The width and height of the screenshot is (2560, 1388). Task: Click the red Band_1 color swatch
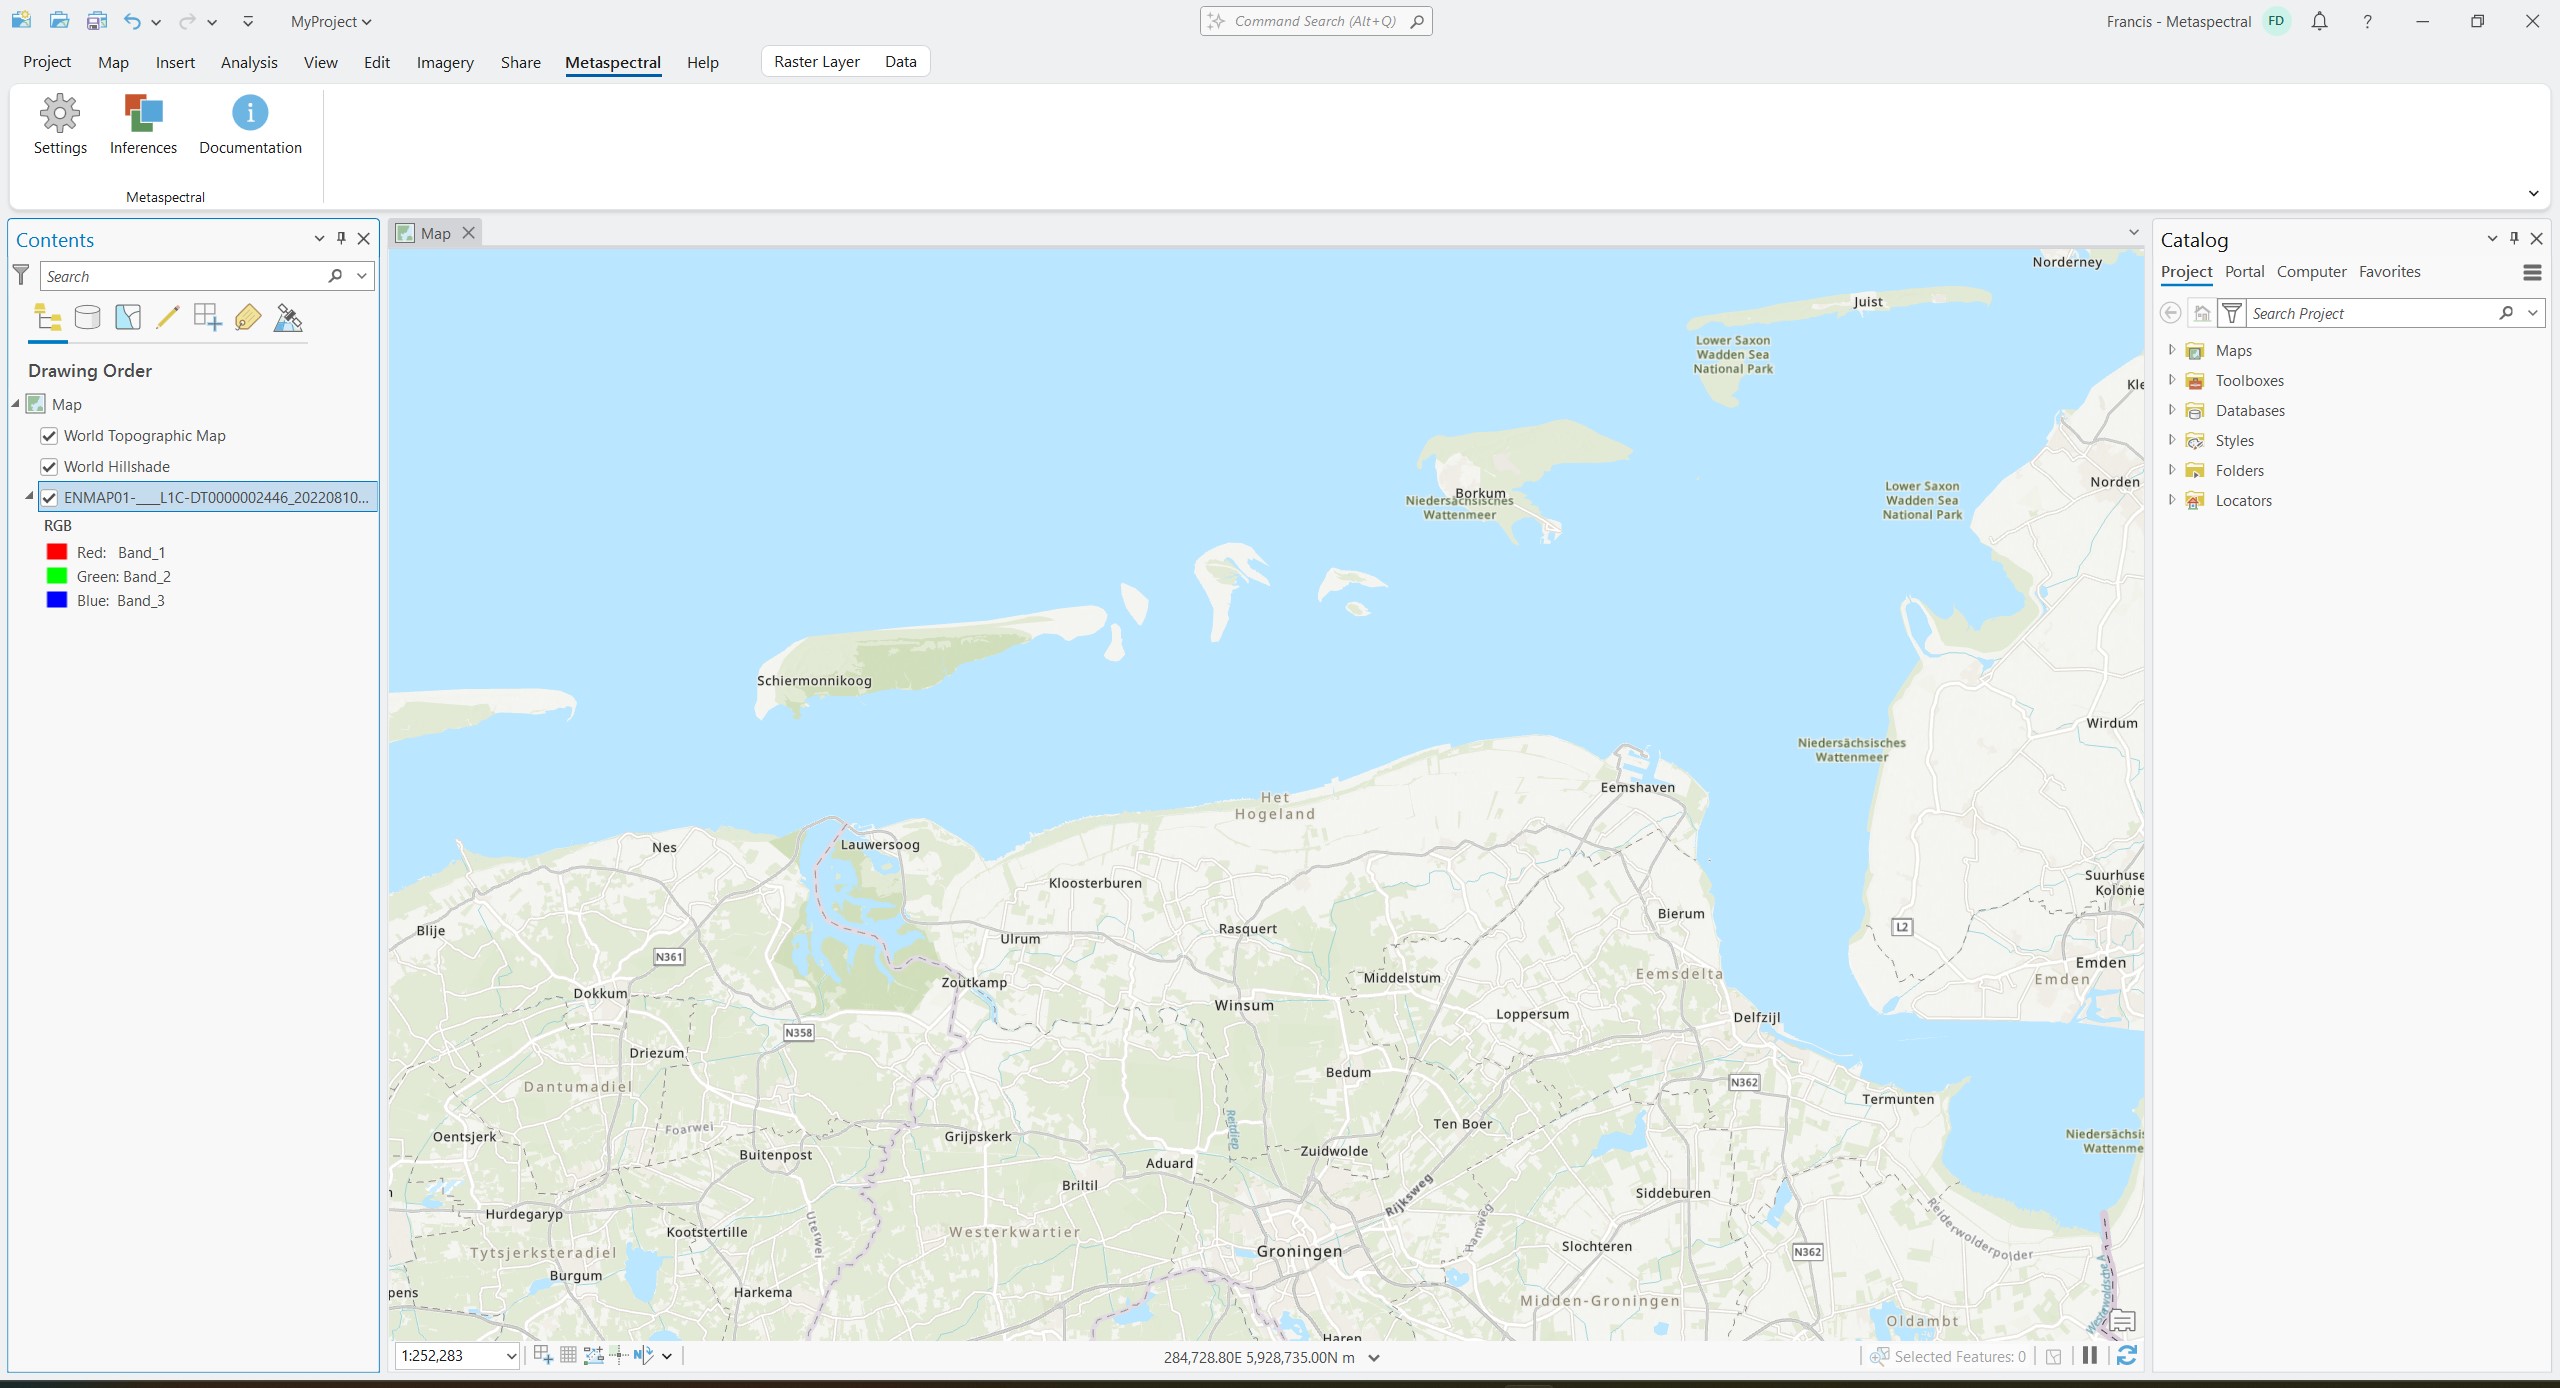(x=57, y=552)
